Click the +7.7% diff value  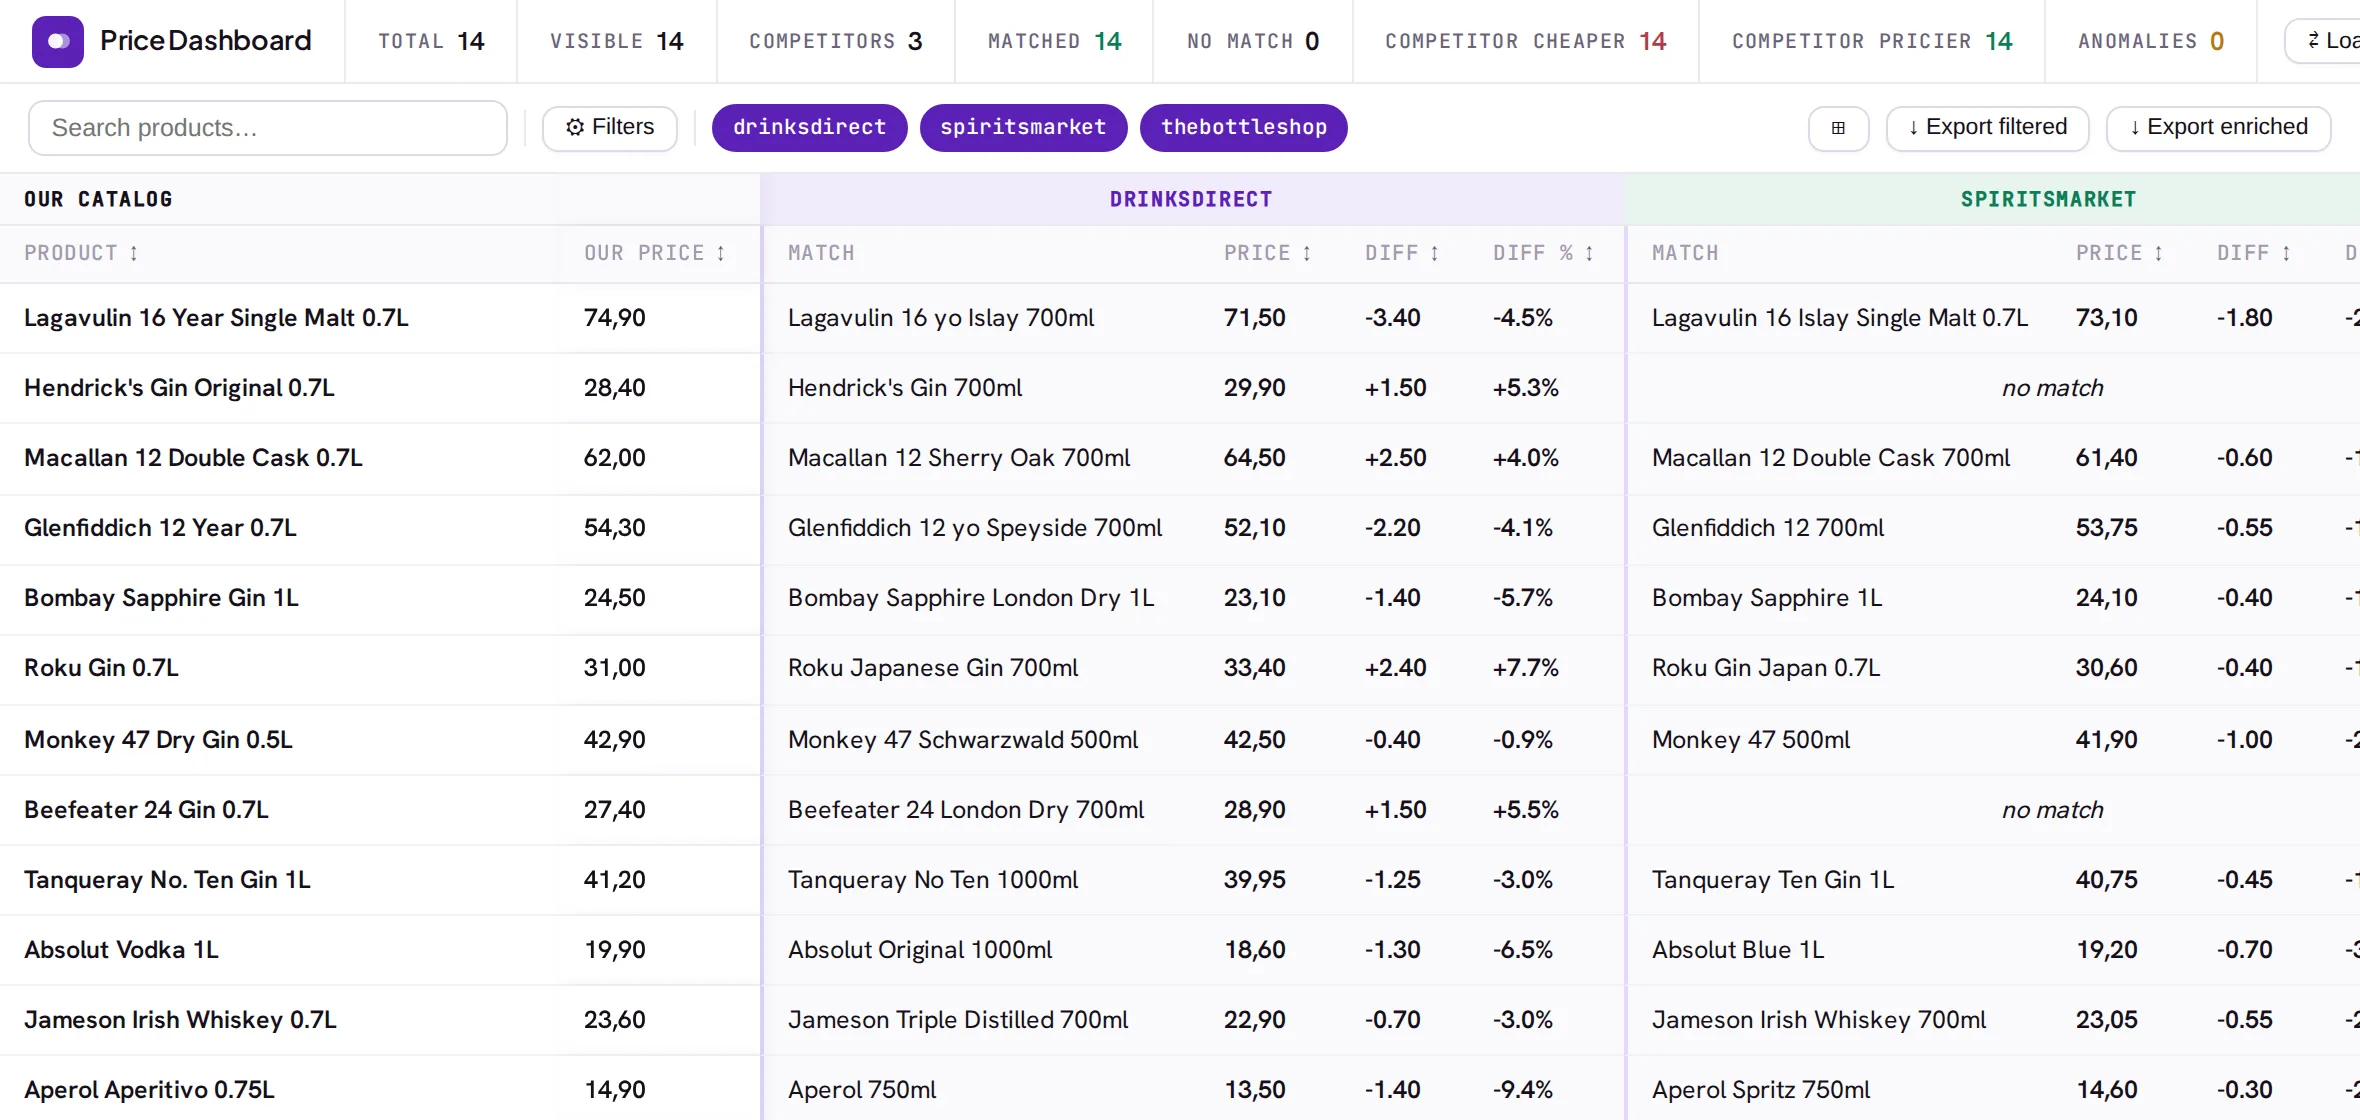pos(1526,668)
